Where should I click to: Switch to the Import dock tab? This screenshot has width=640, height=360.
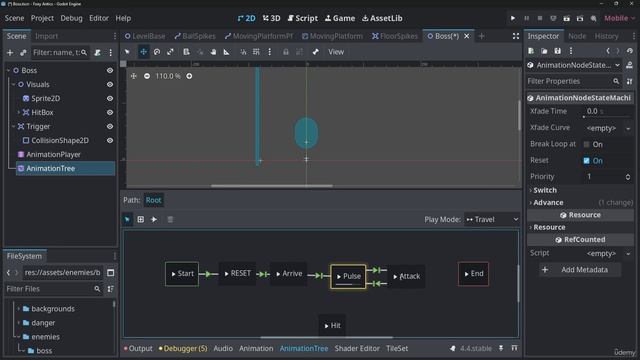(46, 36)
